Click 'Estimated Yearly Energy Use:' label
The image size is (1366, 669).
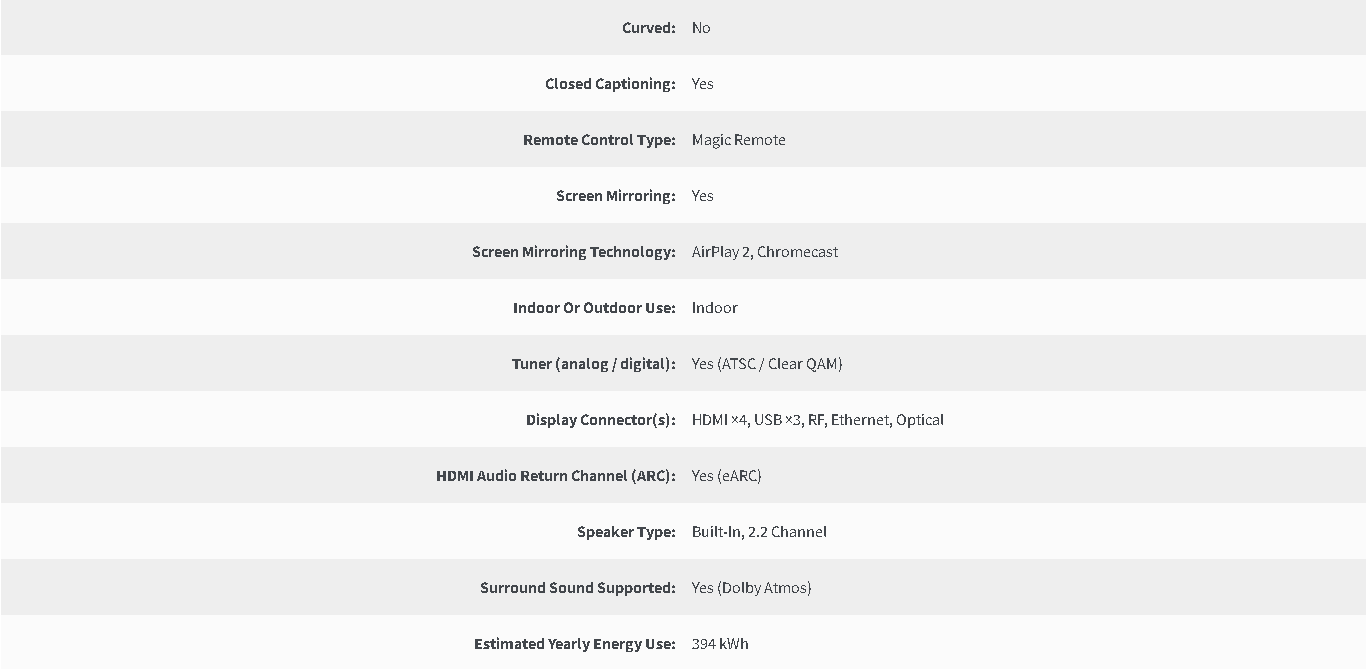(x=575, y=644)
